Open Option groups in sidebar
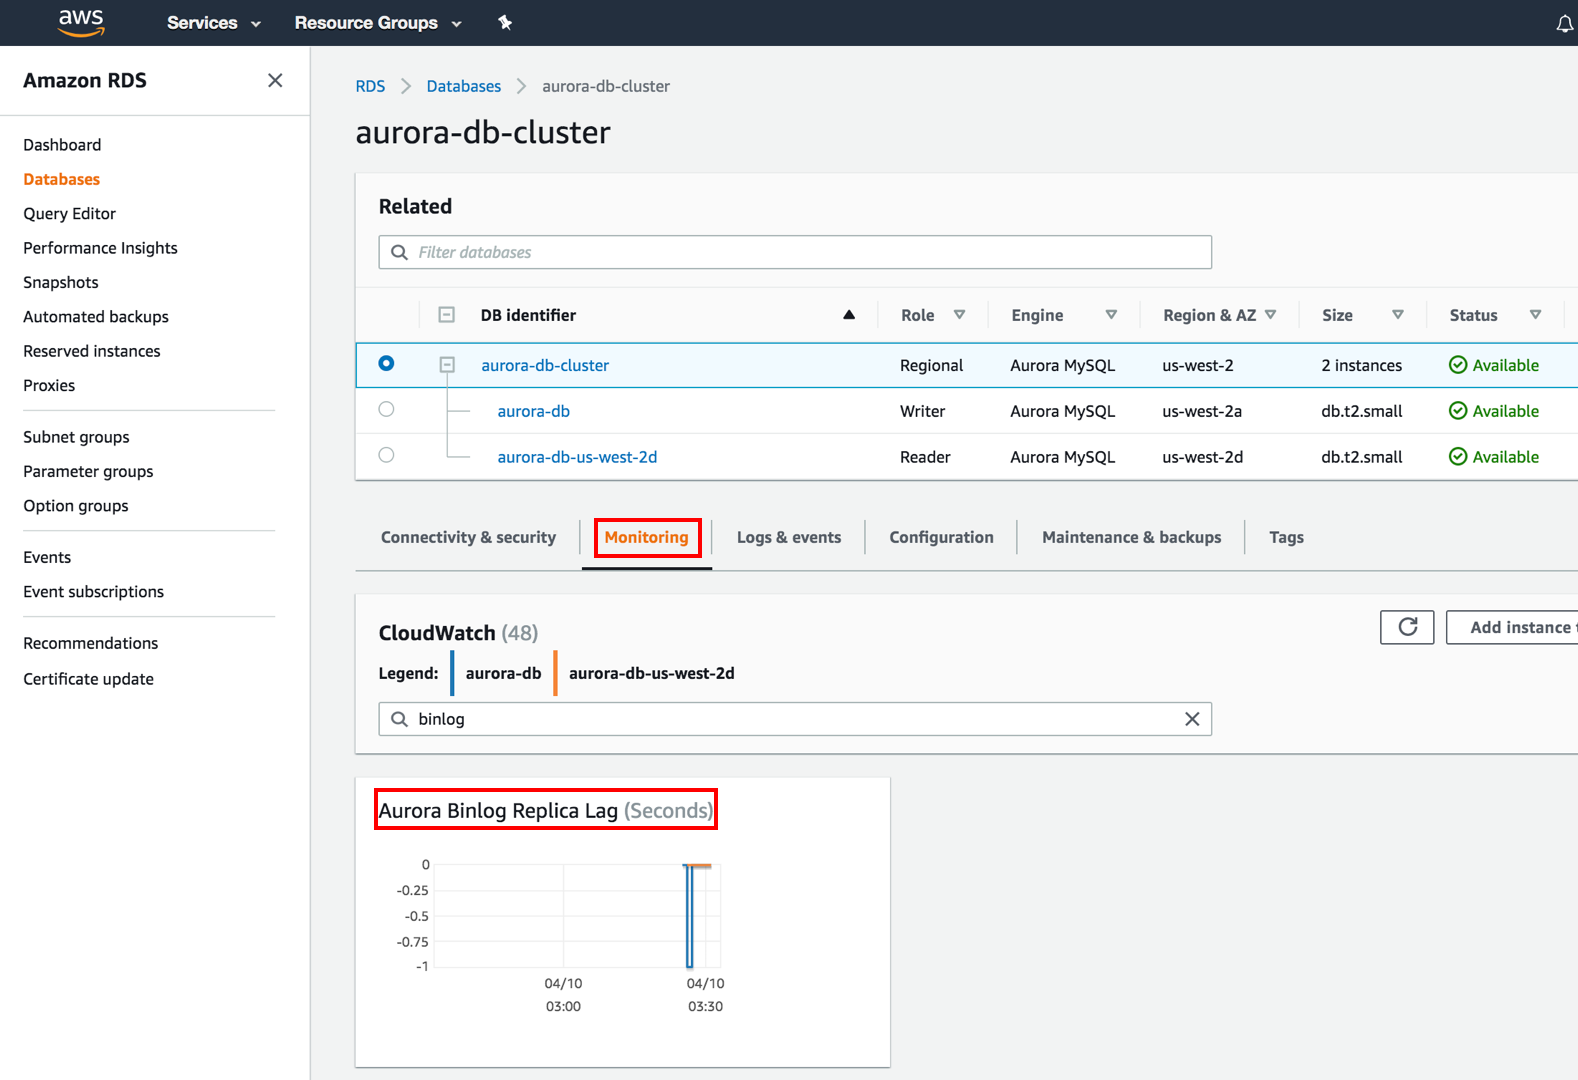1578x1080 pixels. pyautogui.click(x=76, y=505)
